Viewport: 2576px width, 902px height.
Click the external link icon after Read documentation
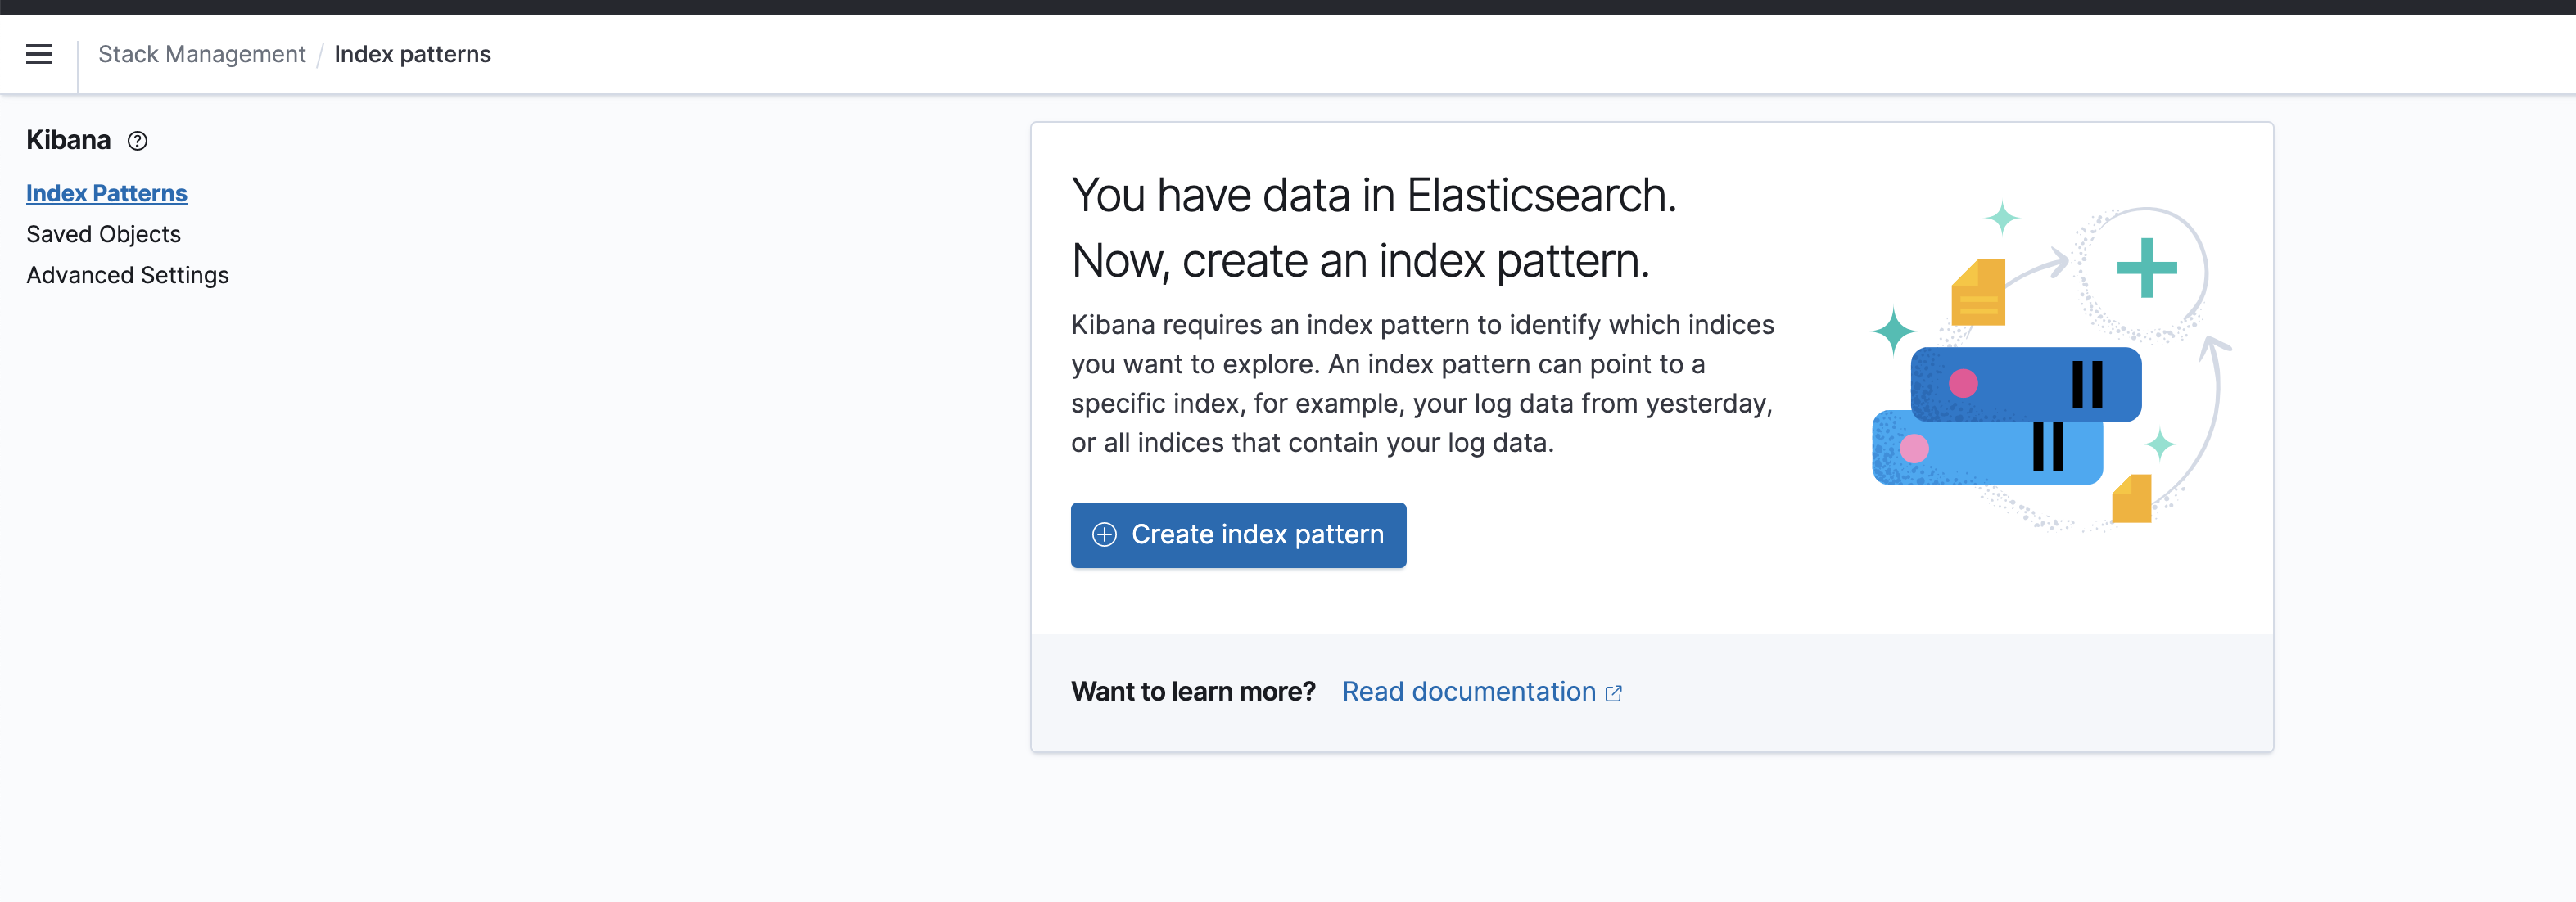[1613, 693]
